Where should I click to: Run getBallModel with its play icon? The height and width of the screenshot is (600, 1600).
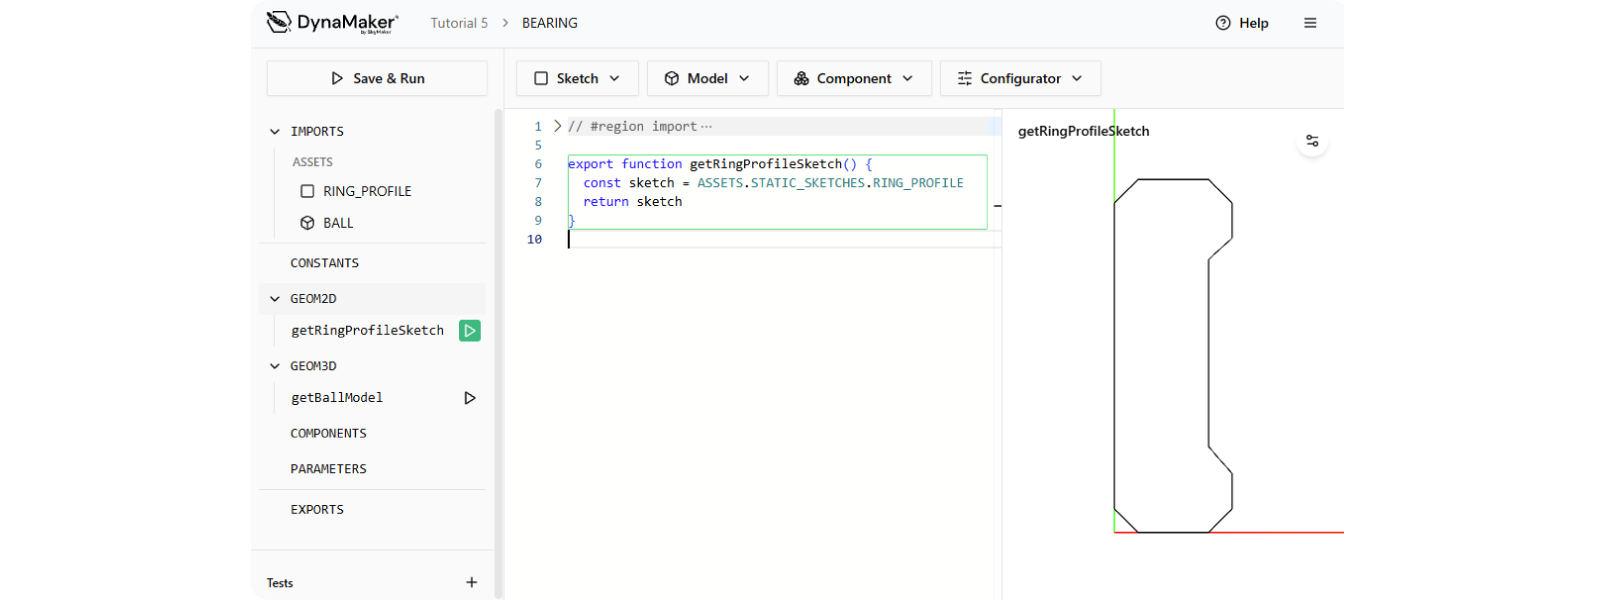click(470, 398)
